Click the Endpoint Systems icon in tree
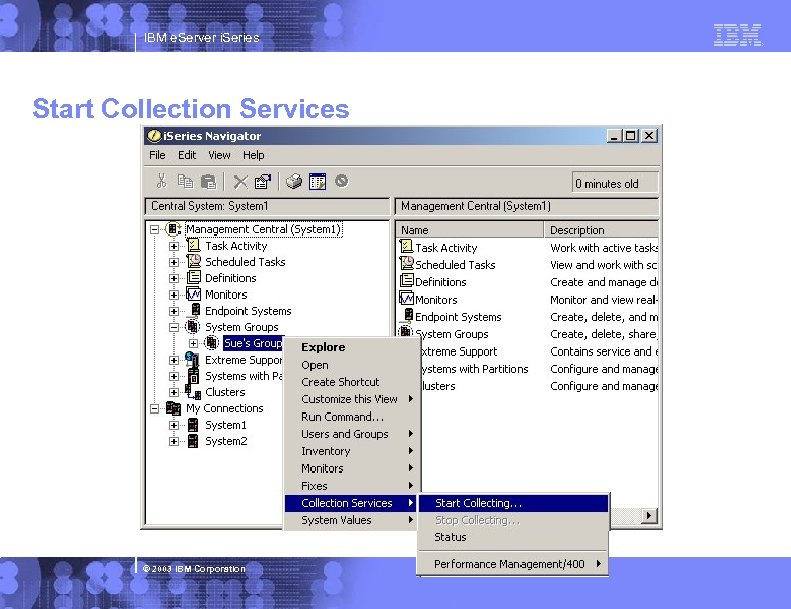791x609 pixels. coord(196,311)
